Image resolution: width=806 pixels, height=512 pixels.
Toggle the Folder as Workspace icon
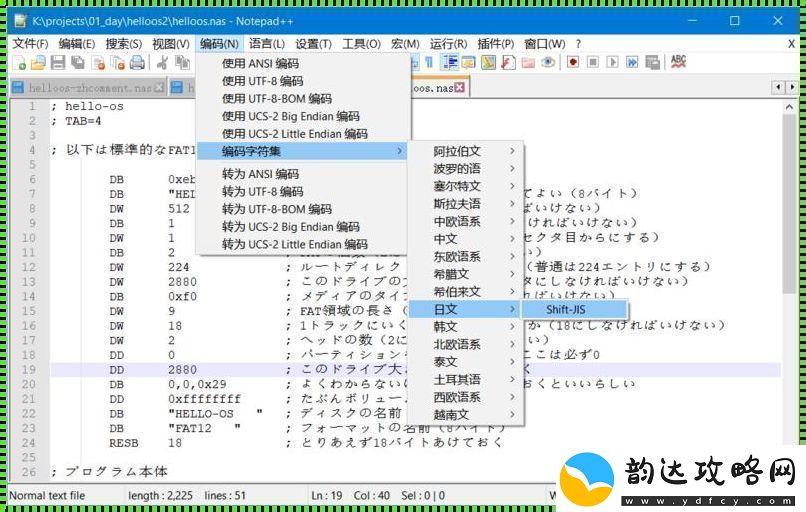pyautogui.click(x=528, y=63)
